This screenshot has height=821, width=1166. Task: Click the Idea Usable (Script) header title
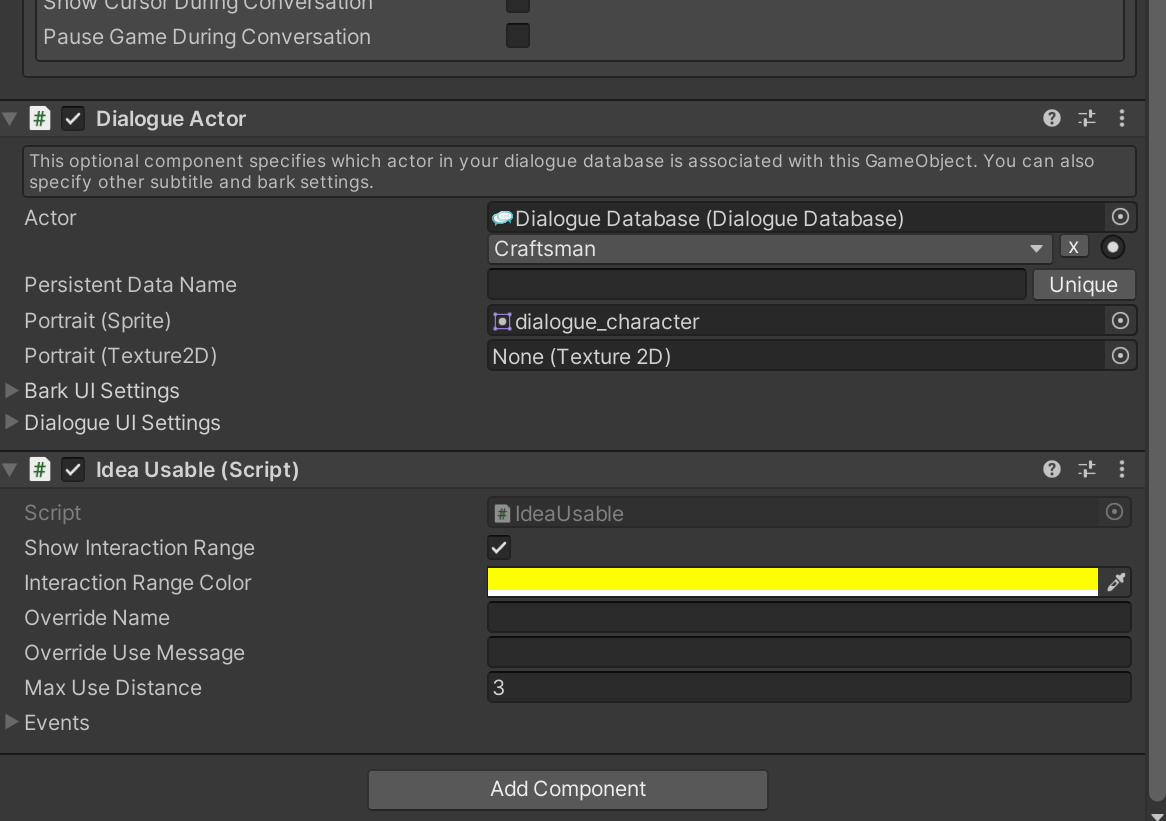(x=198, y=470)
